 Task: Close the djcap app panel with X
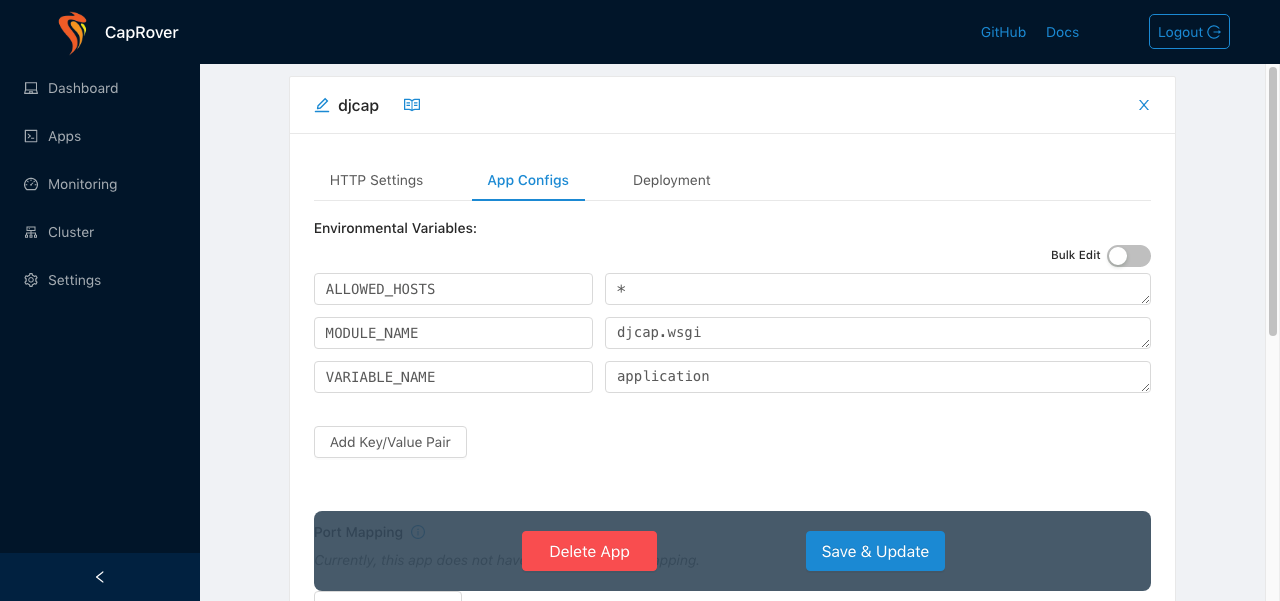pyautogui.click(x=1144, y=105)
